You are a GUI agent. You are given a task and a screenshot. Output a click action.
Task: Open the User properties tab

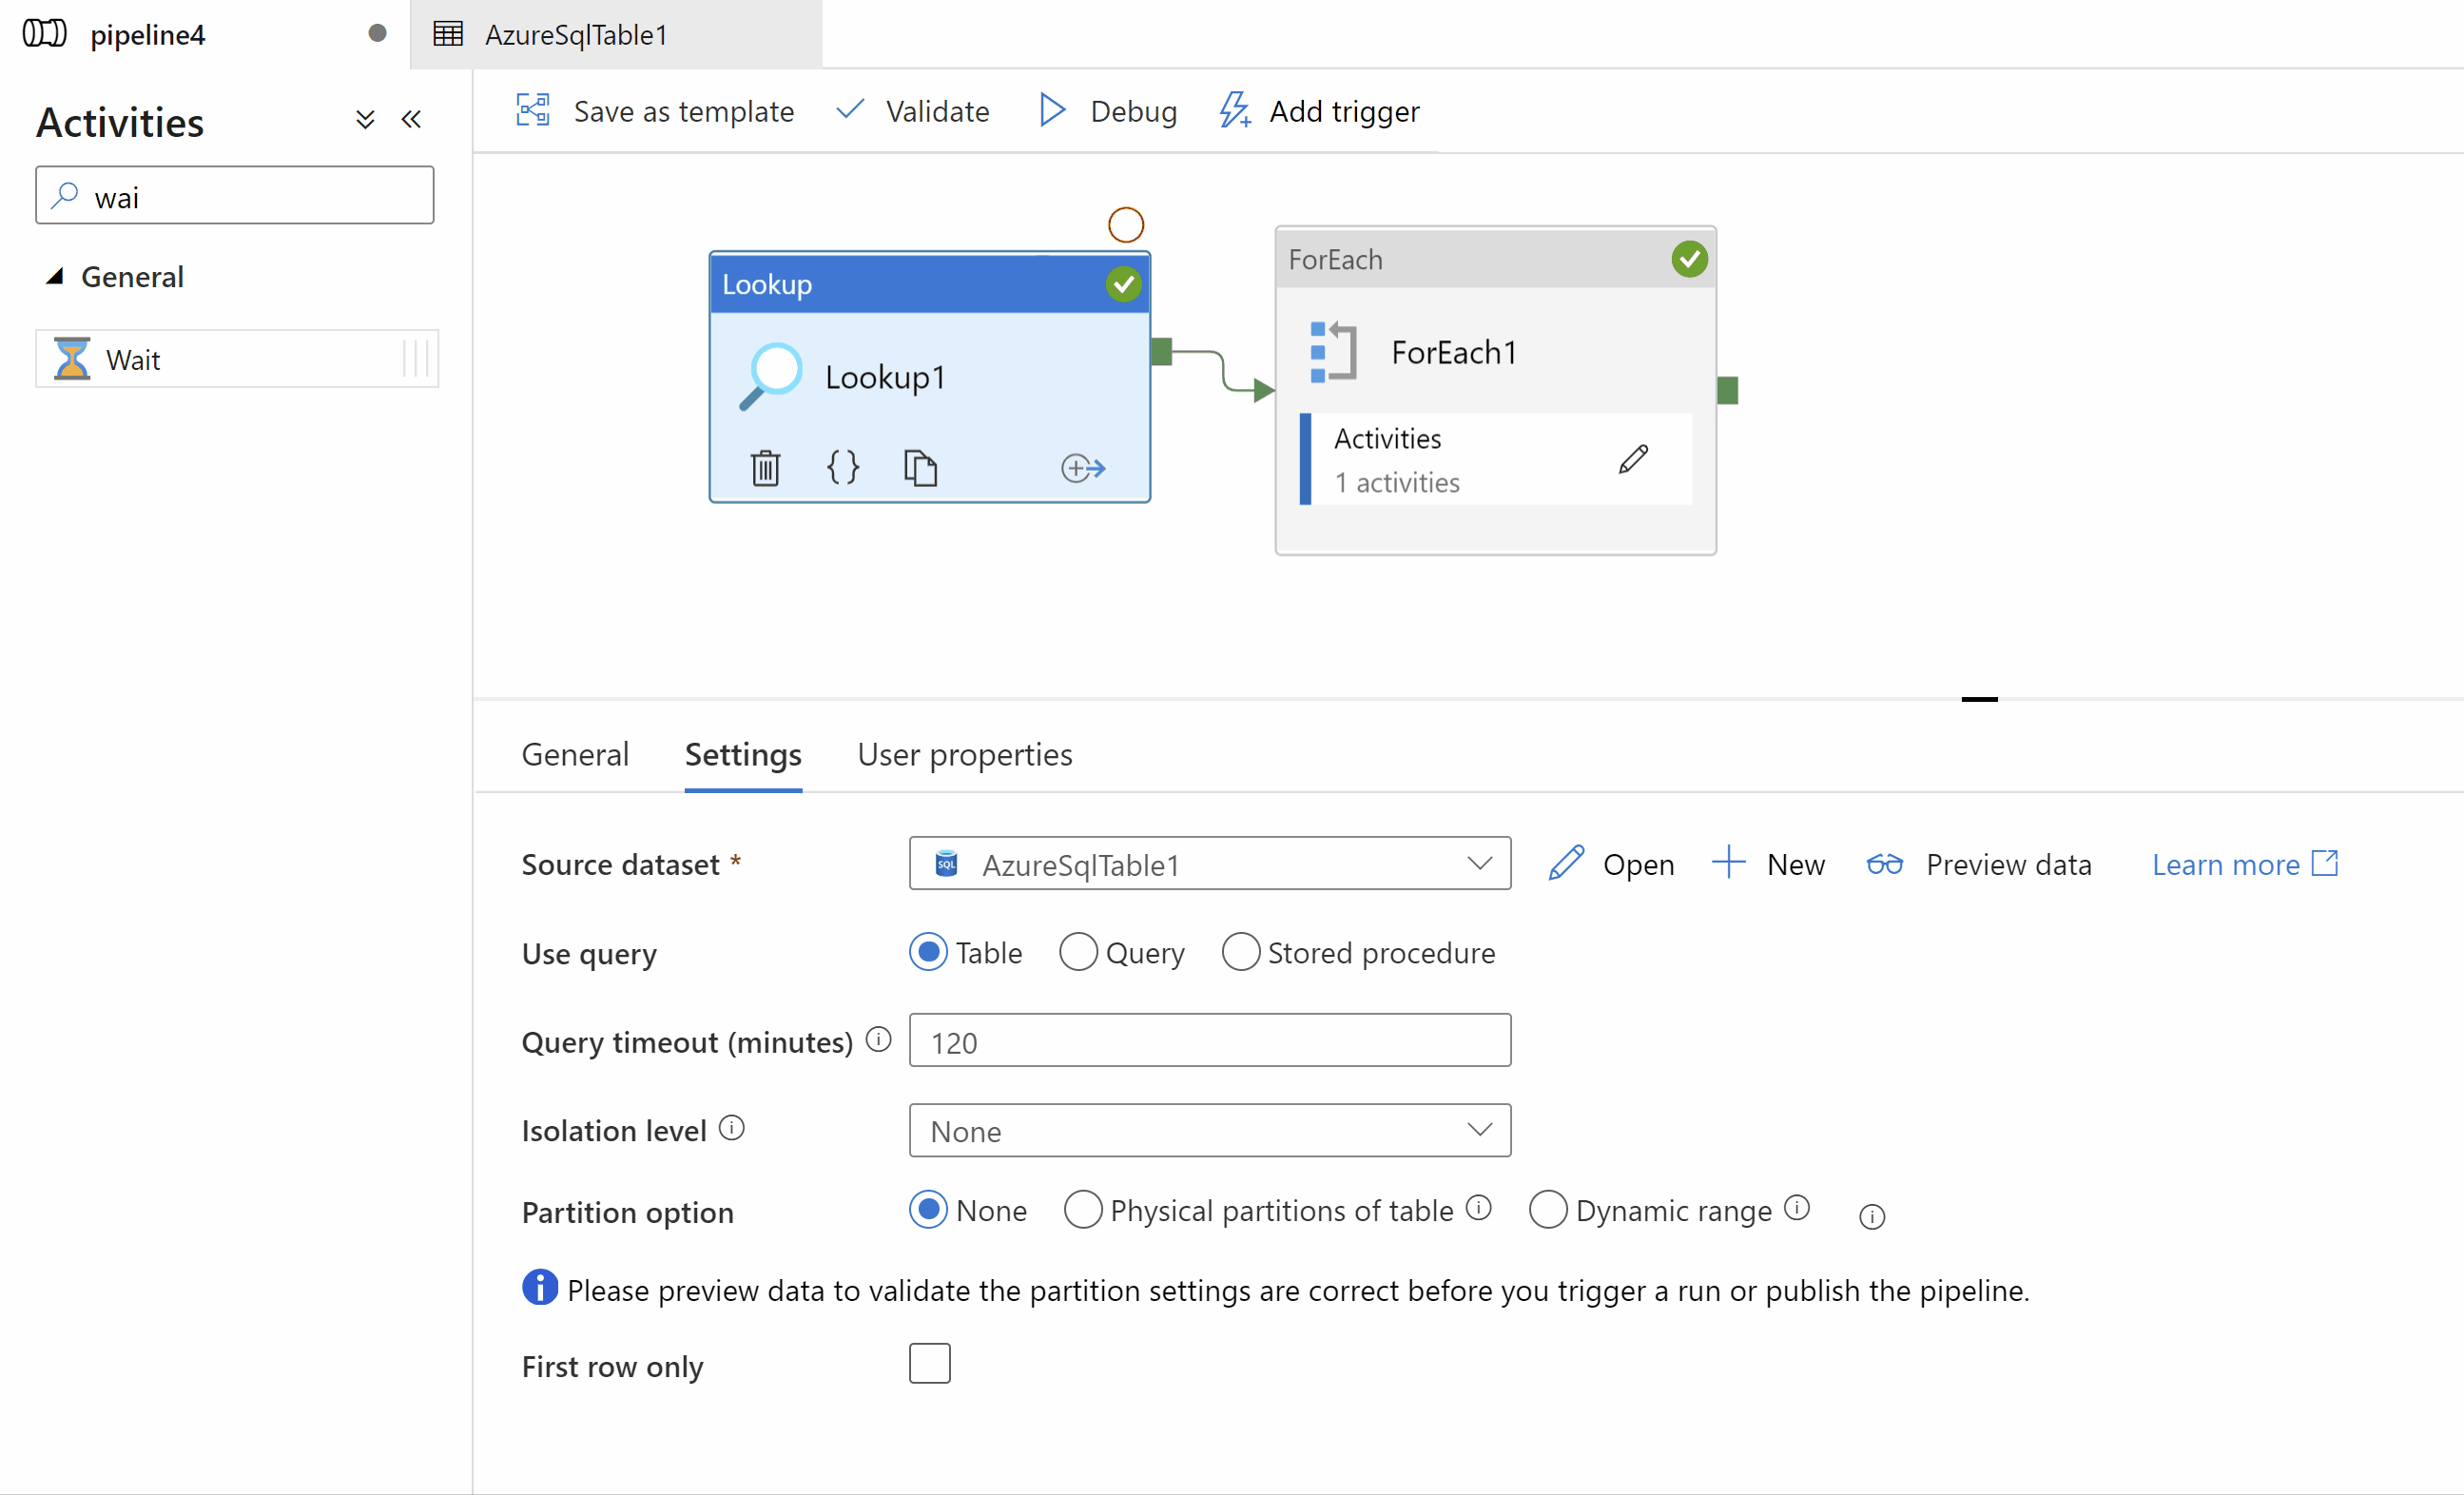coord(965,755)
